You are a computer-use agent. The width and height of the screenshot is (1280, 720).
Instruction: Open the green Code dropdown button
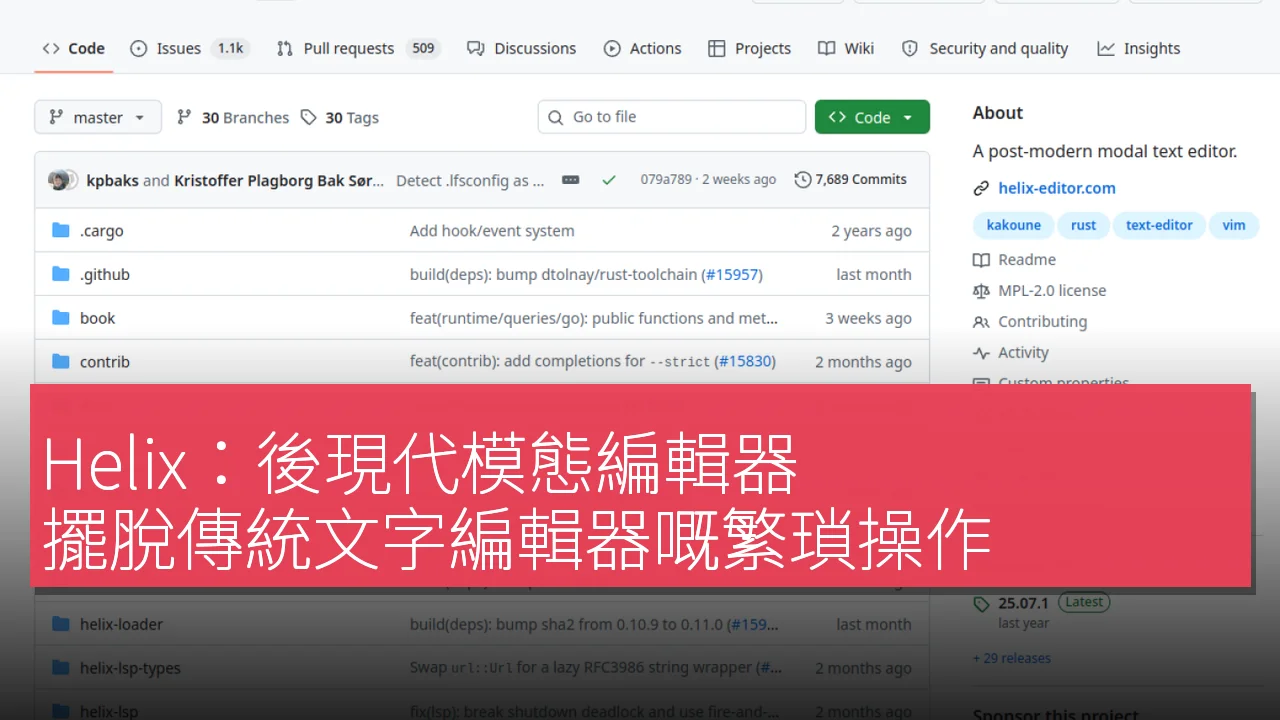tap(872, 117)
